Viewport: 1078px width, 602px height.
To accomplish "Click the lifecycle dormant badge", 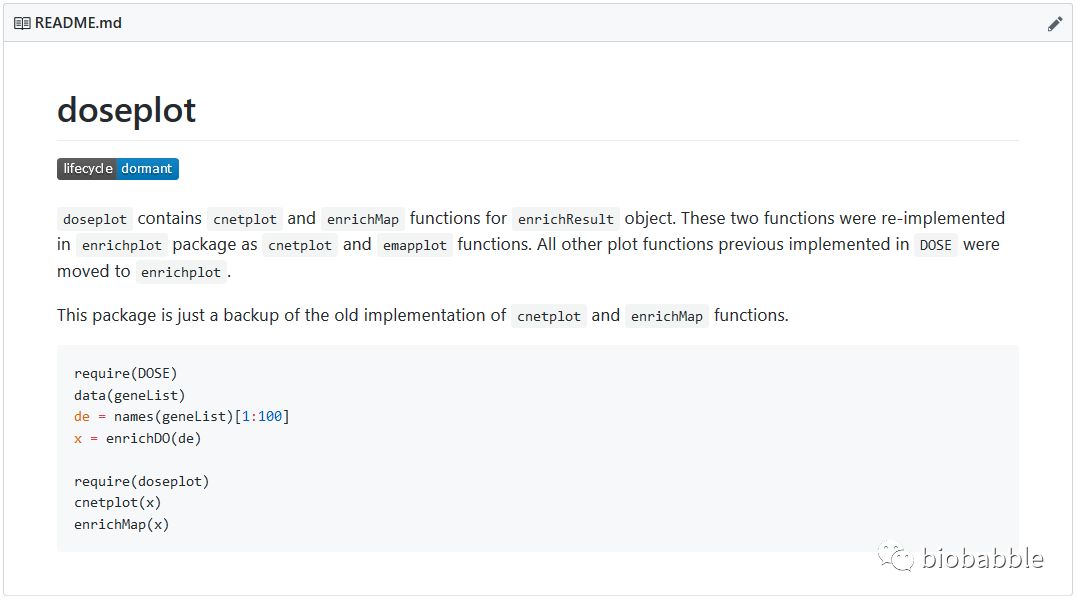I will coord(118,169).
